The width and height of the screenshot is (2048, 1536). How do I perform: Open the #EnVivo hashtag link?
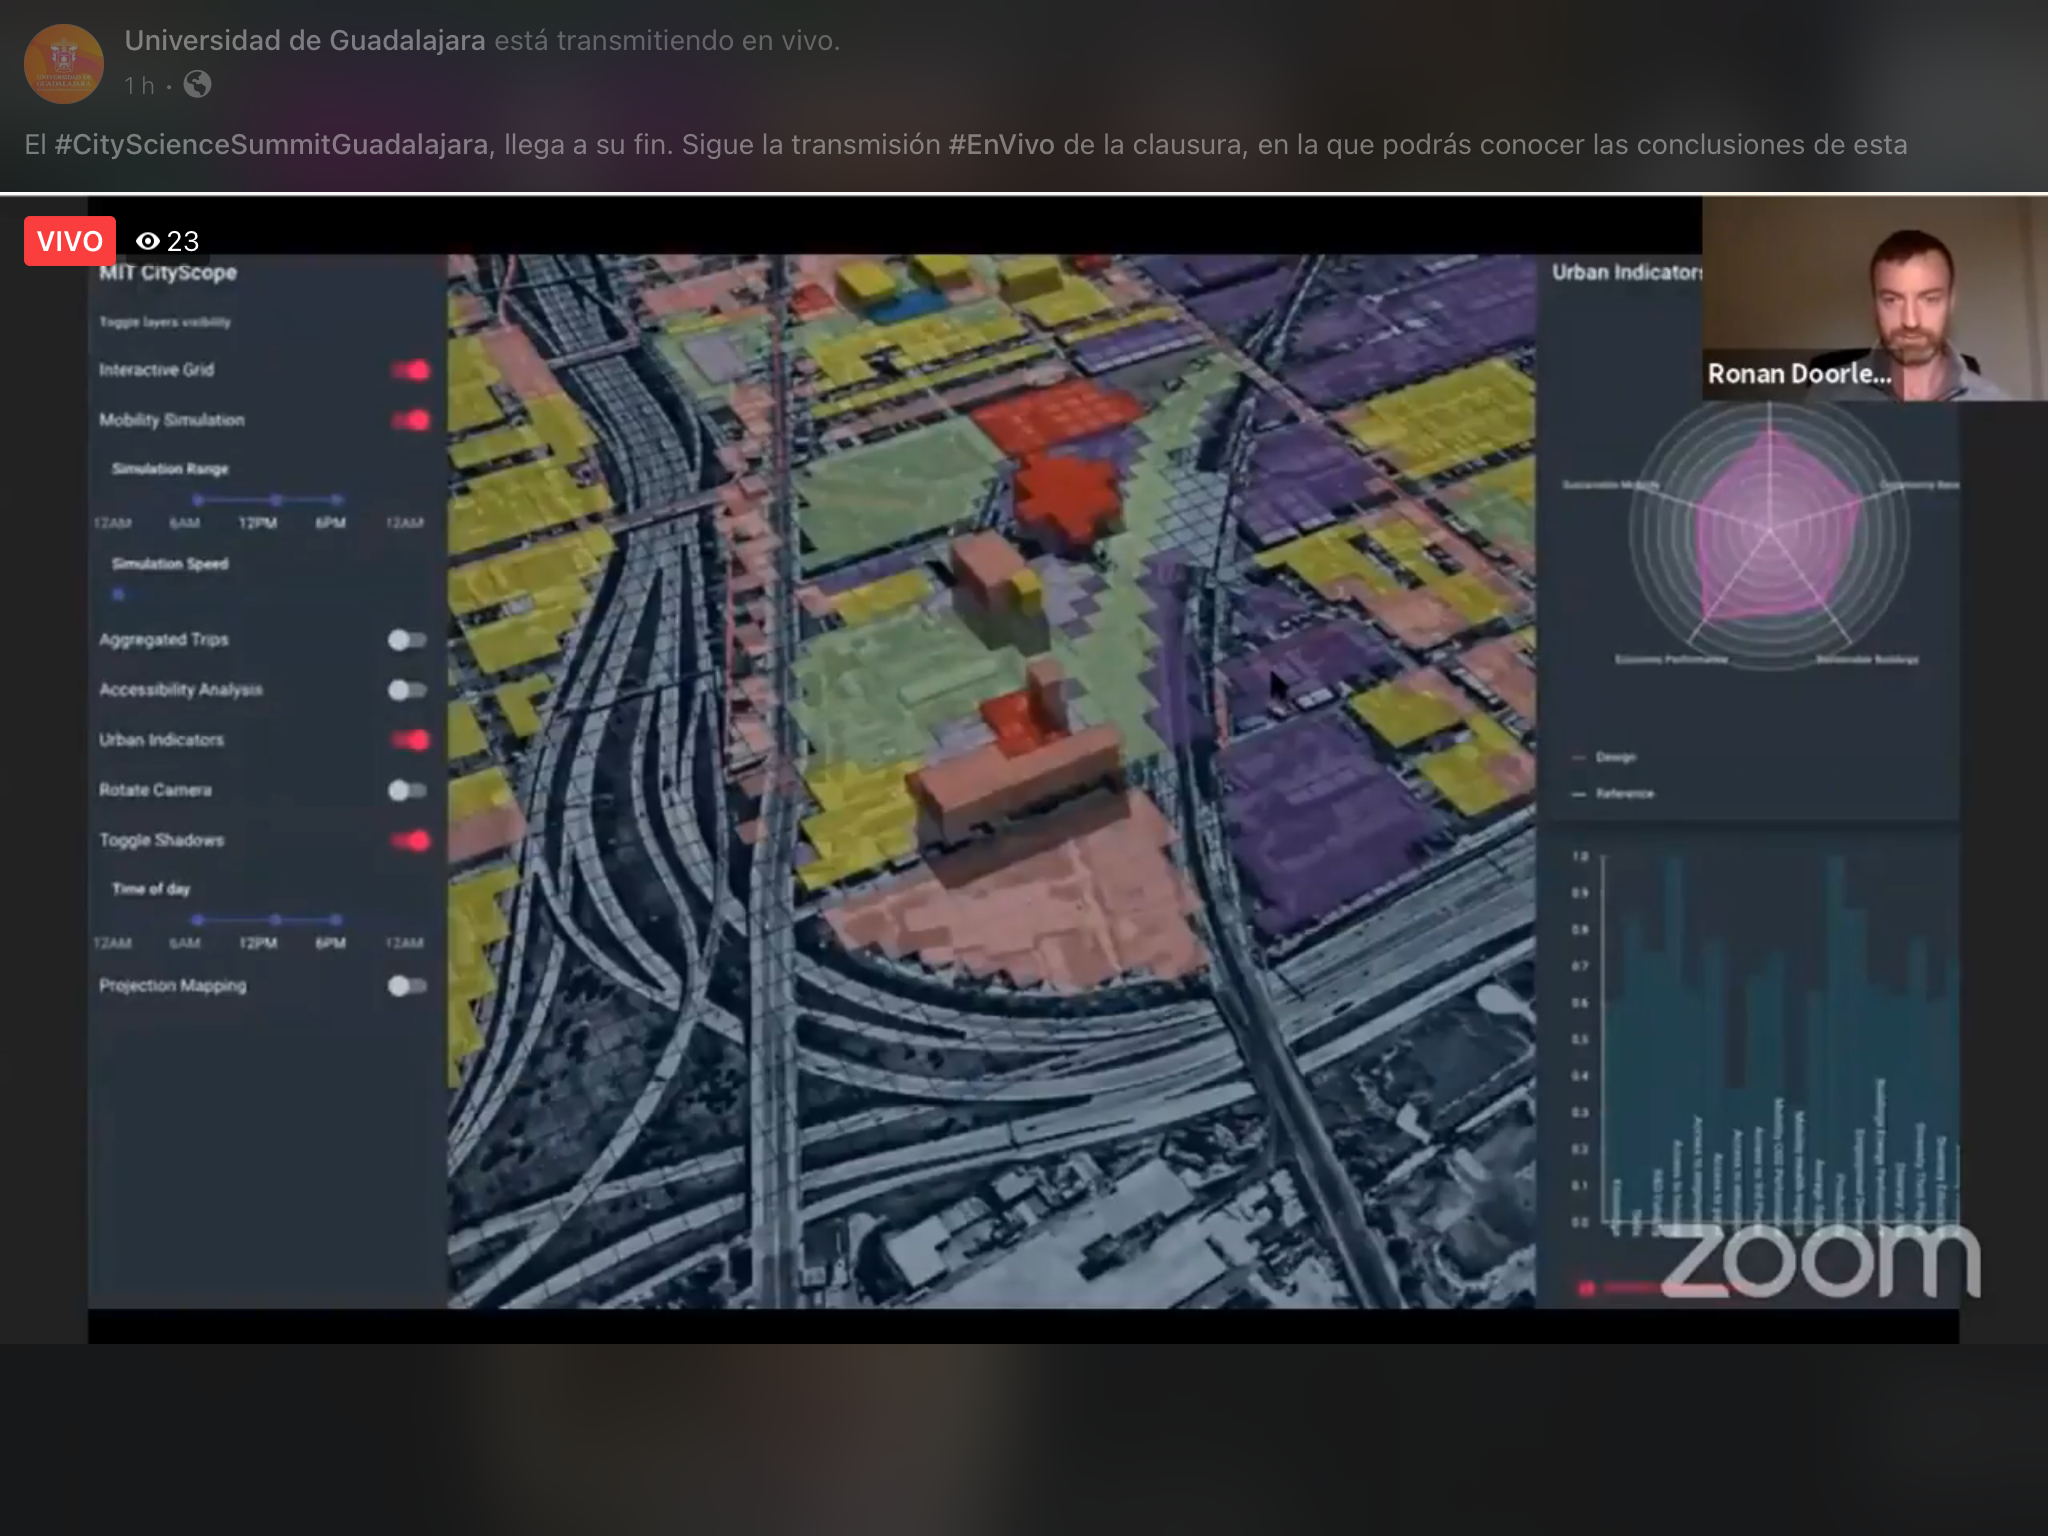click(1001, 145)
